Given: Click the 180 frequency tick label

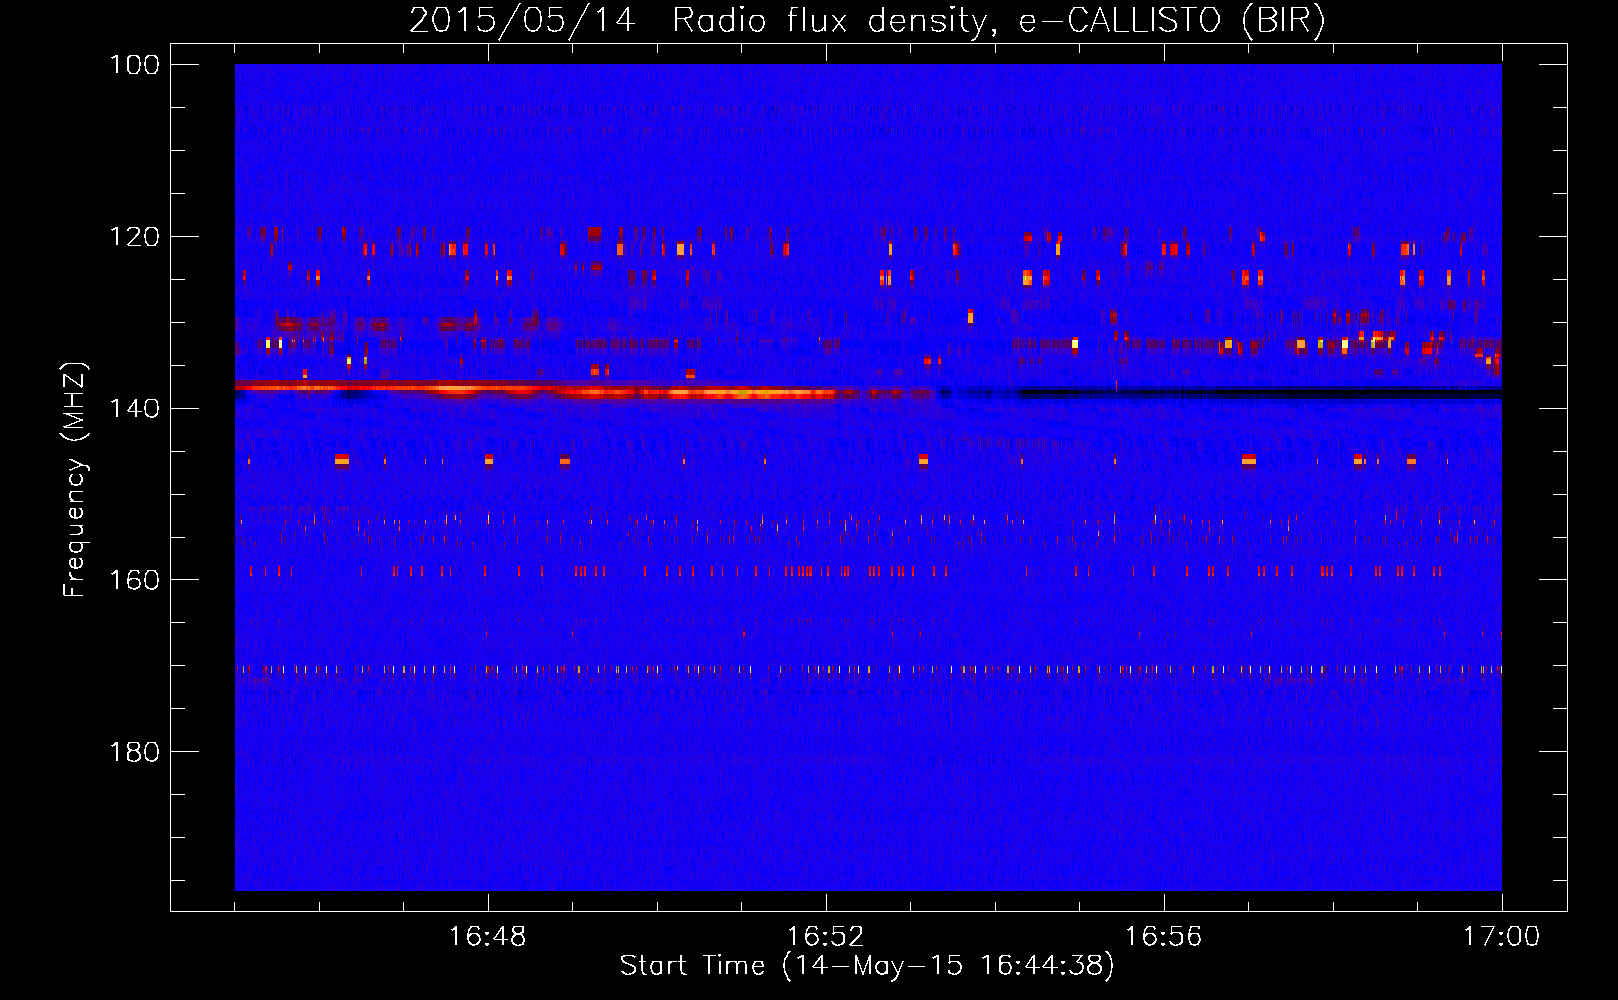Looking at the screenshot, I should click(x=135, y=752).
